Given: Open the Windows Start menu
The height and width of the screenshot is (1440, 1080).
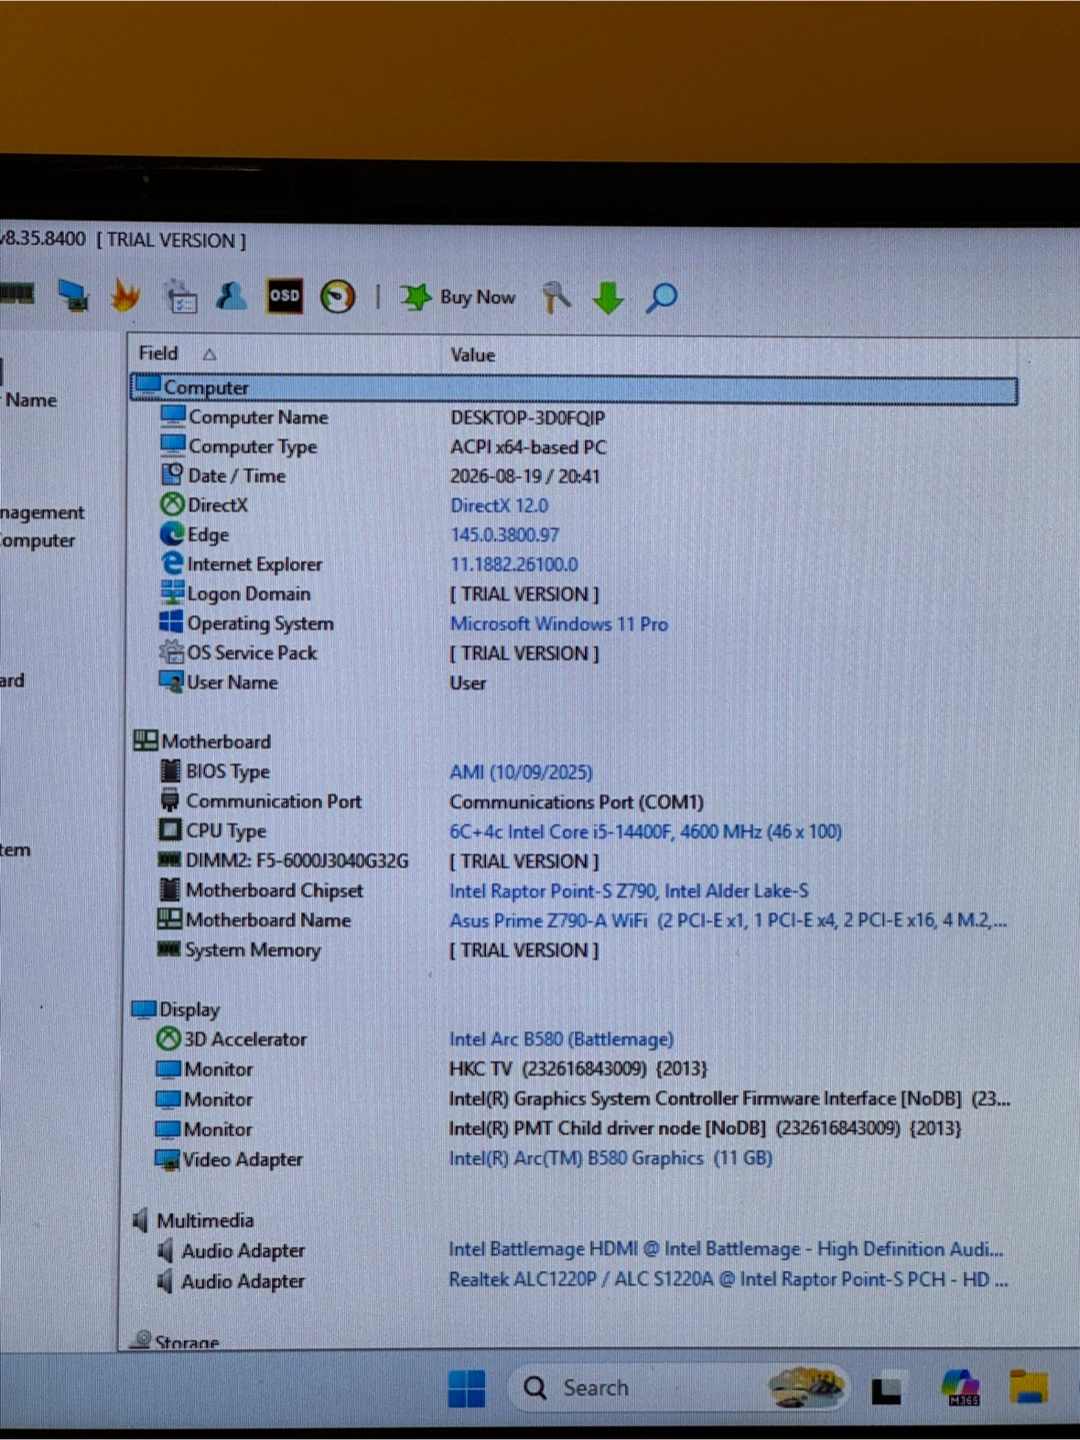Looking at the screenshot, I should [x=467, y=1388].
